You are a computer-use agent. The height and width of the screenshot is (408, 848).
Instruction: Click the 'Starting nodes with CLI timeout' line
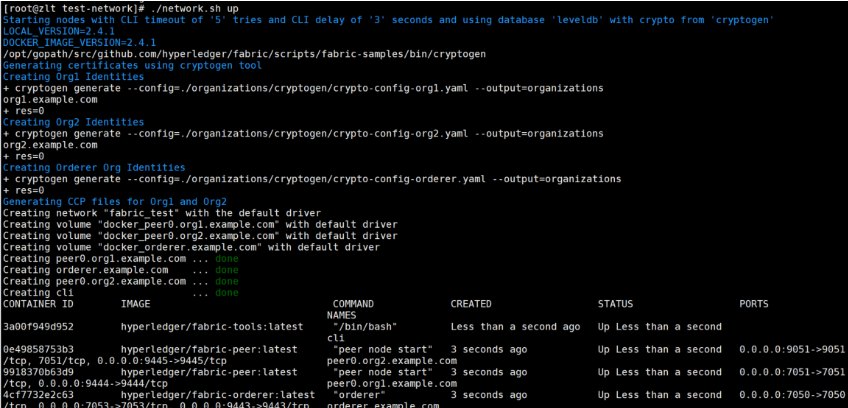pos(389,21)
